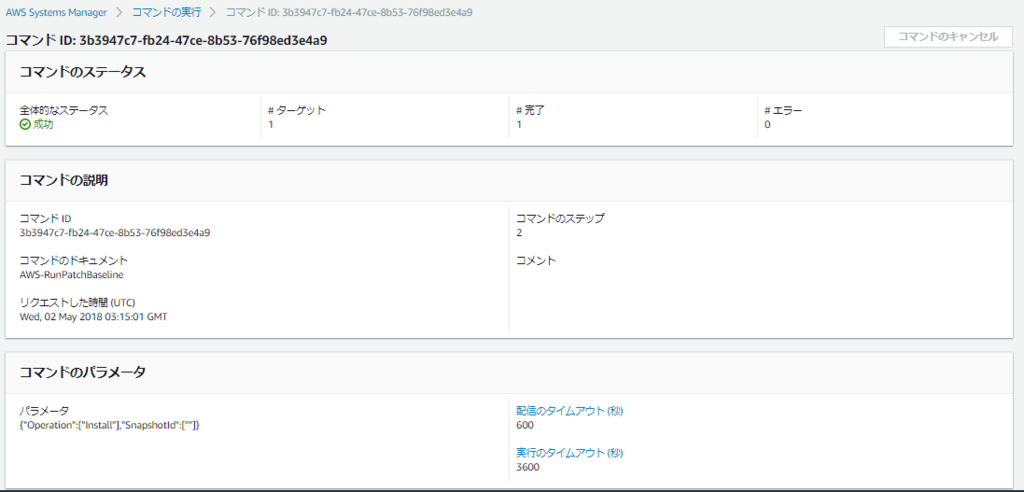1024x492 pixels.
Task: Click the command steps value 2
Action: tap(519, 233)
